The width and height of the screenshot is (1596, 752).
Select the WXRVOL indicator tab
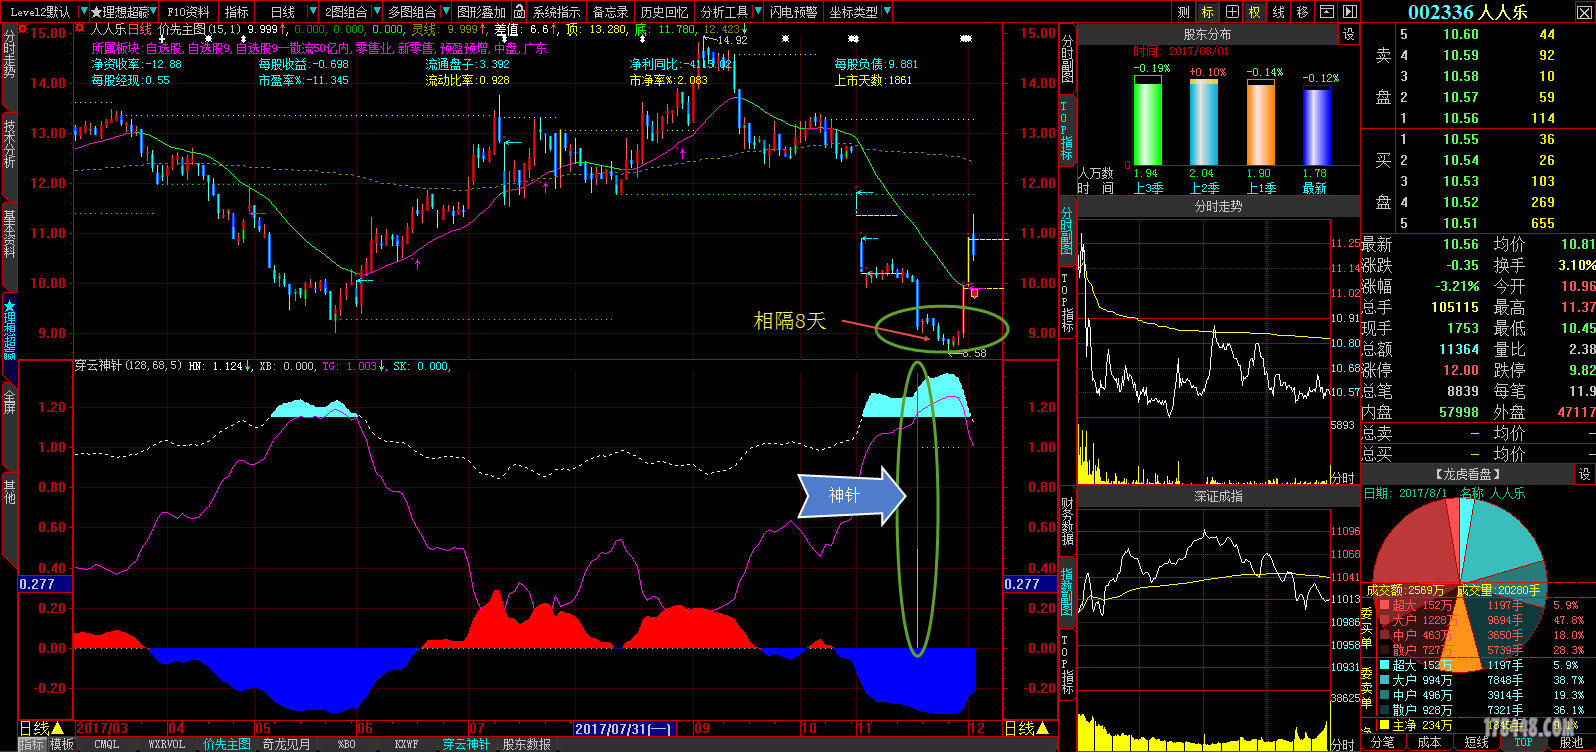coord(167,744)
